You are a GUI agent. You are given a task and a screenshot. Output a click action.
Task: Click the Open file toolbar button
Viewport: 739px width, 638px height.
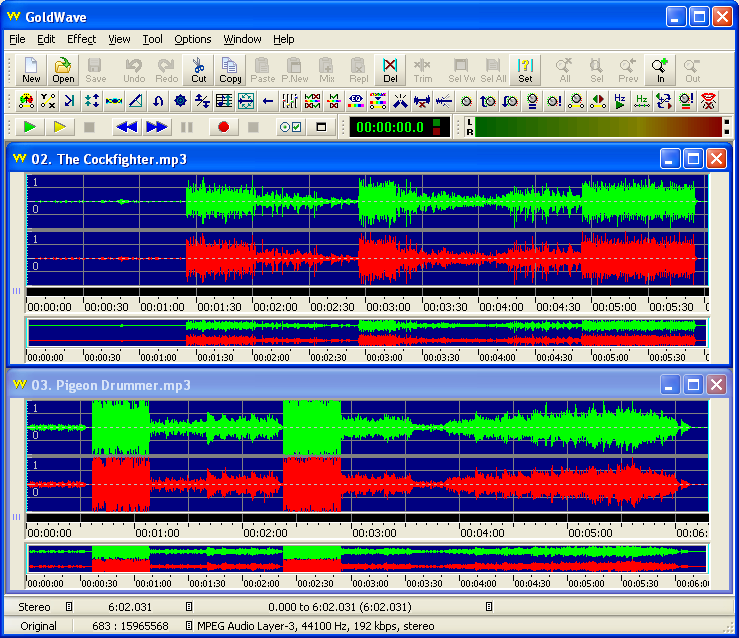pyautogui.click(x=63, y=70)
